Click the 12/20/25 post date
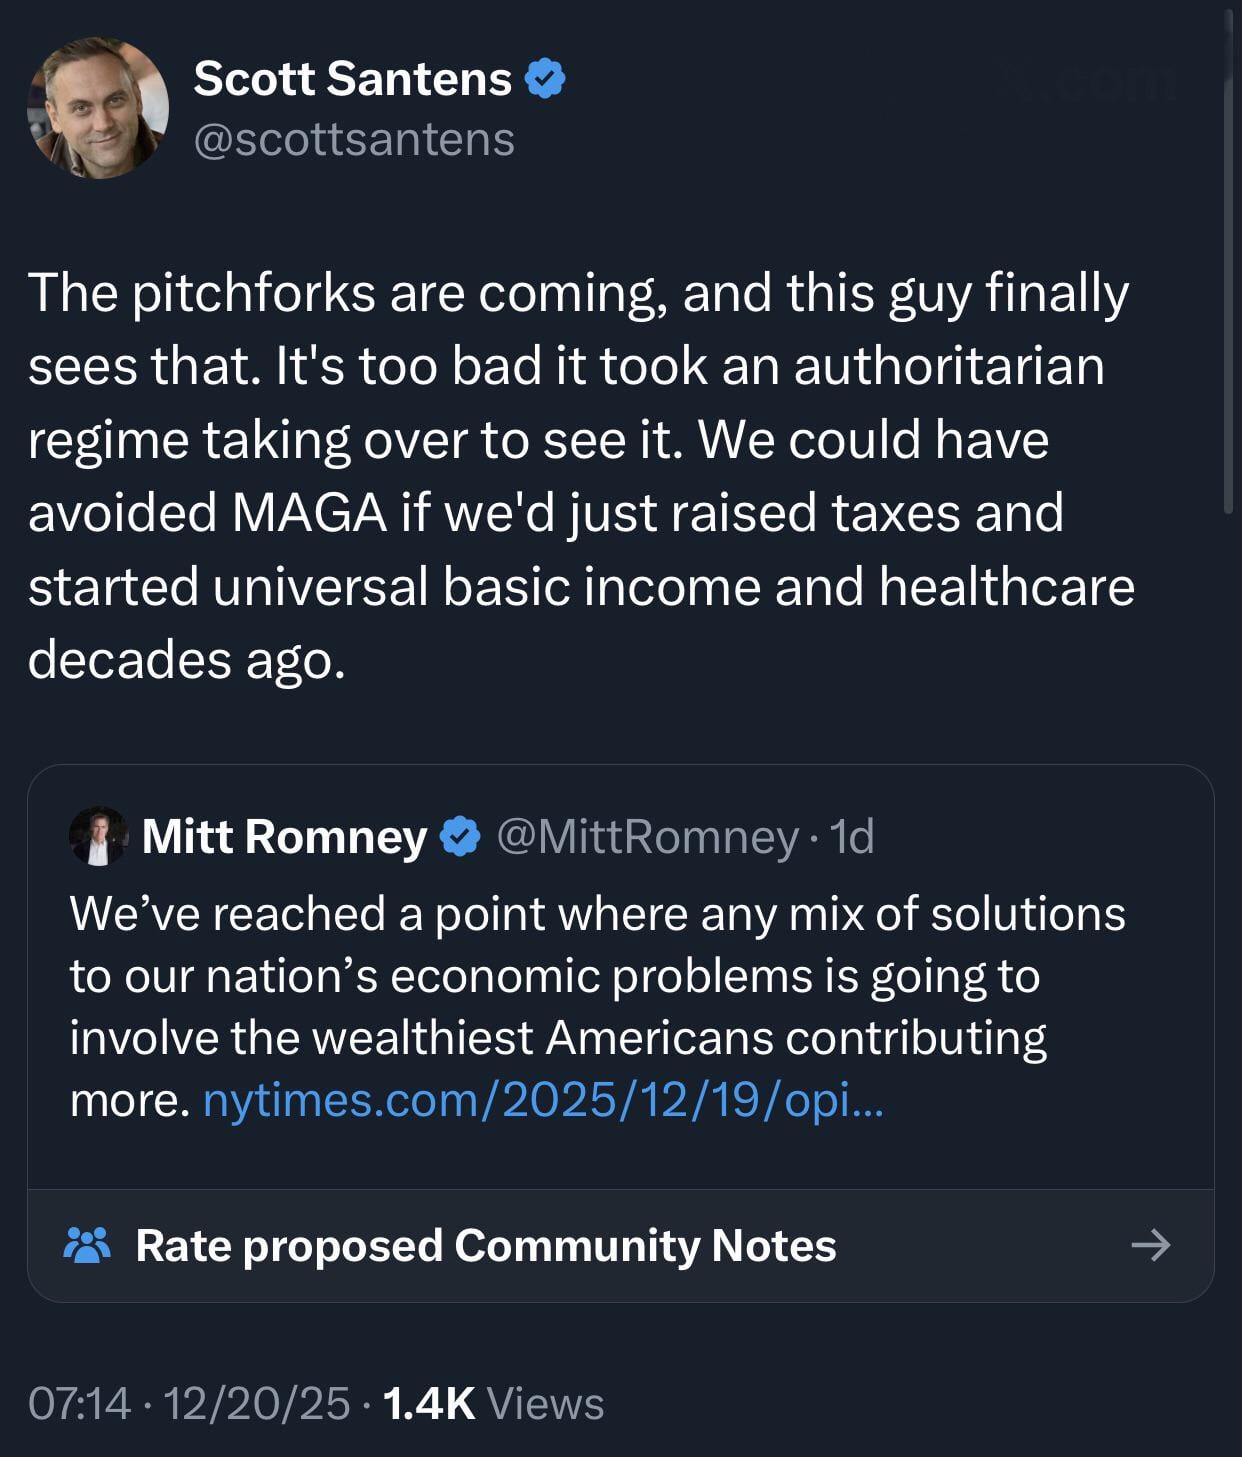The height and width of the screenshot is (1457, 1242). pos(256,1403)
